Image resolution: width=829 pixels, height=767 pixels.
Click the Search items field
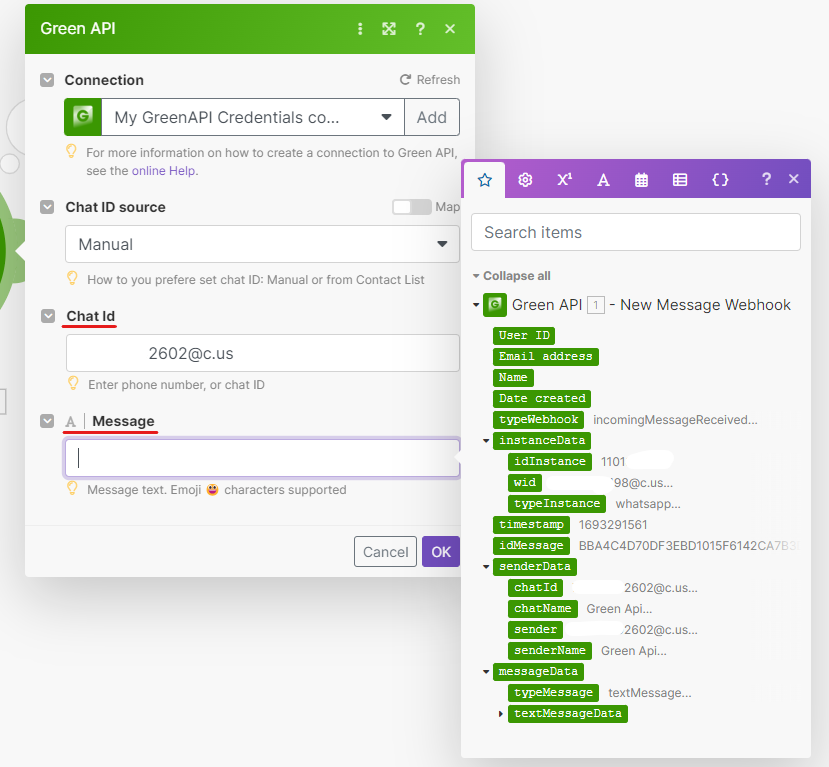click(635, 232)
